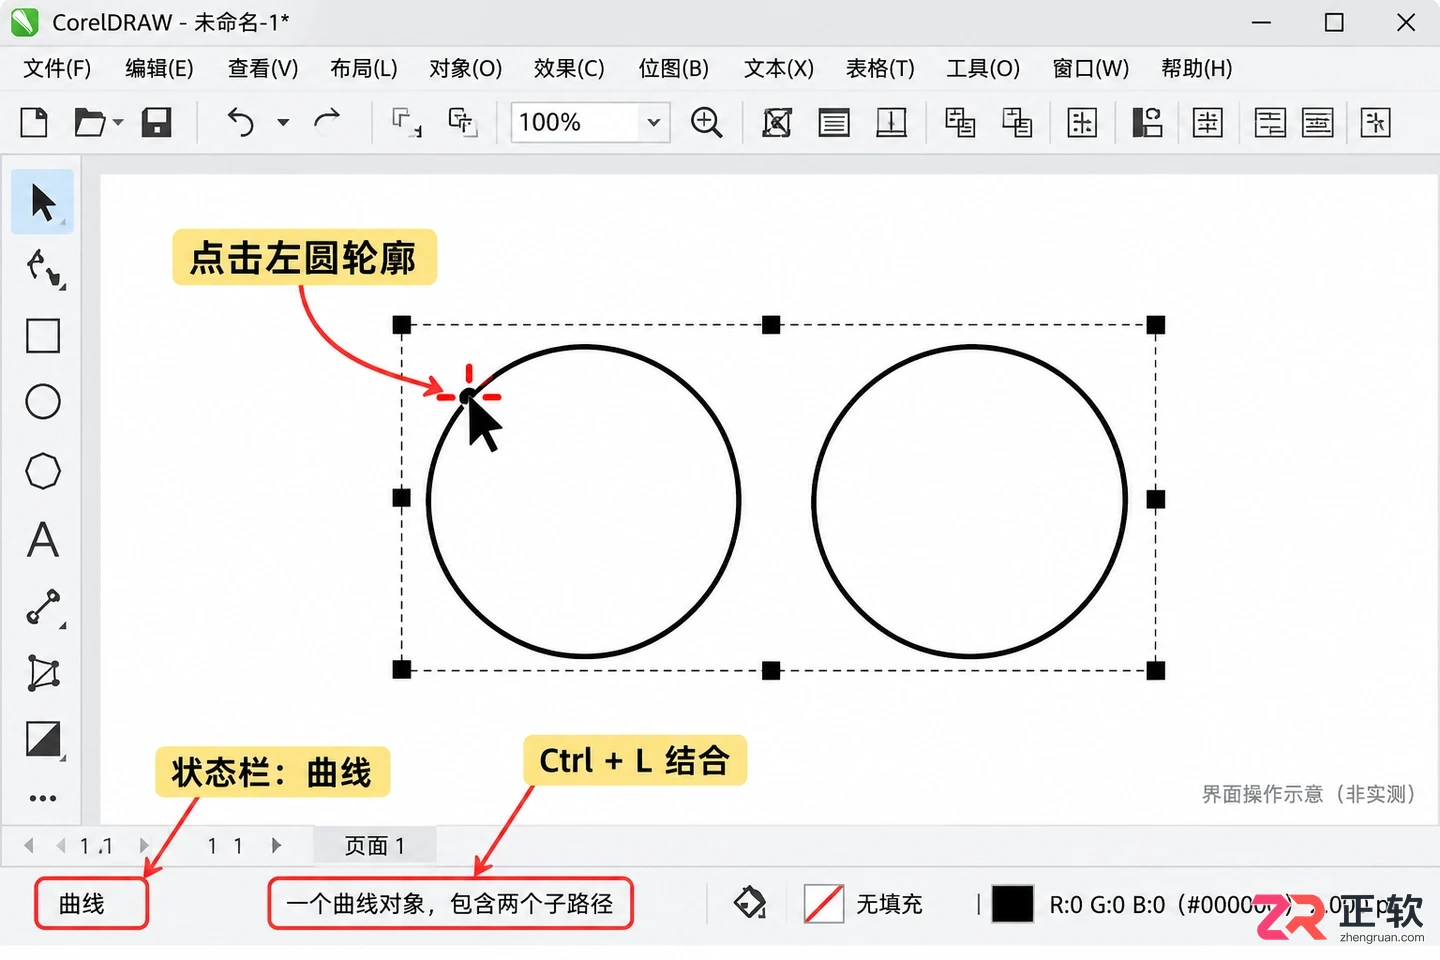Click the rightmost next-page arrow before 页面 1

point(277,846)
